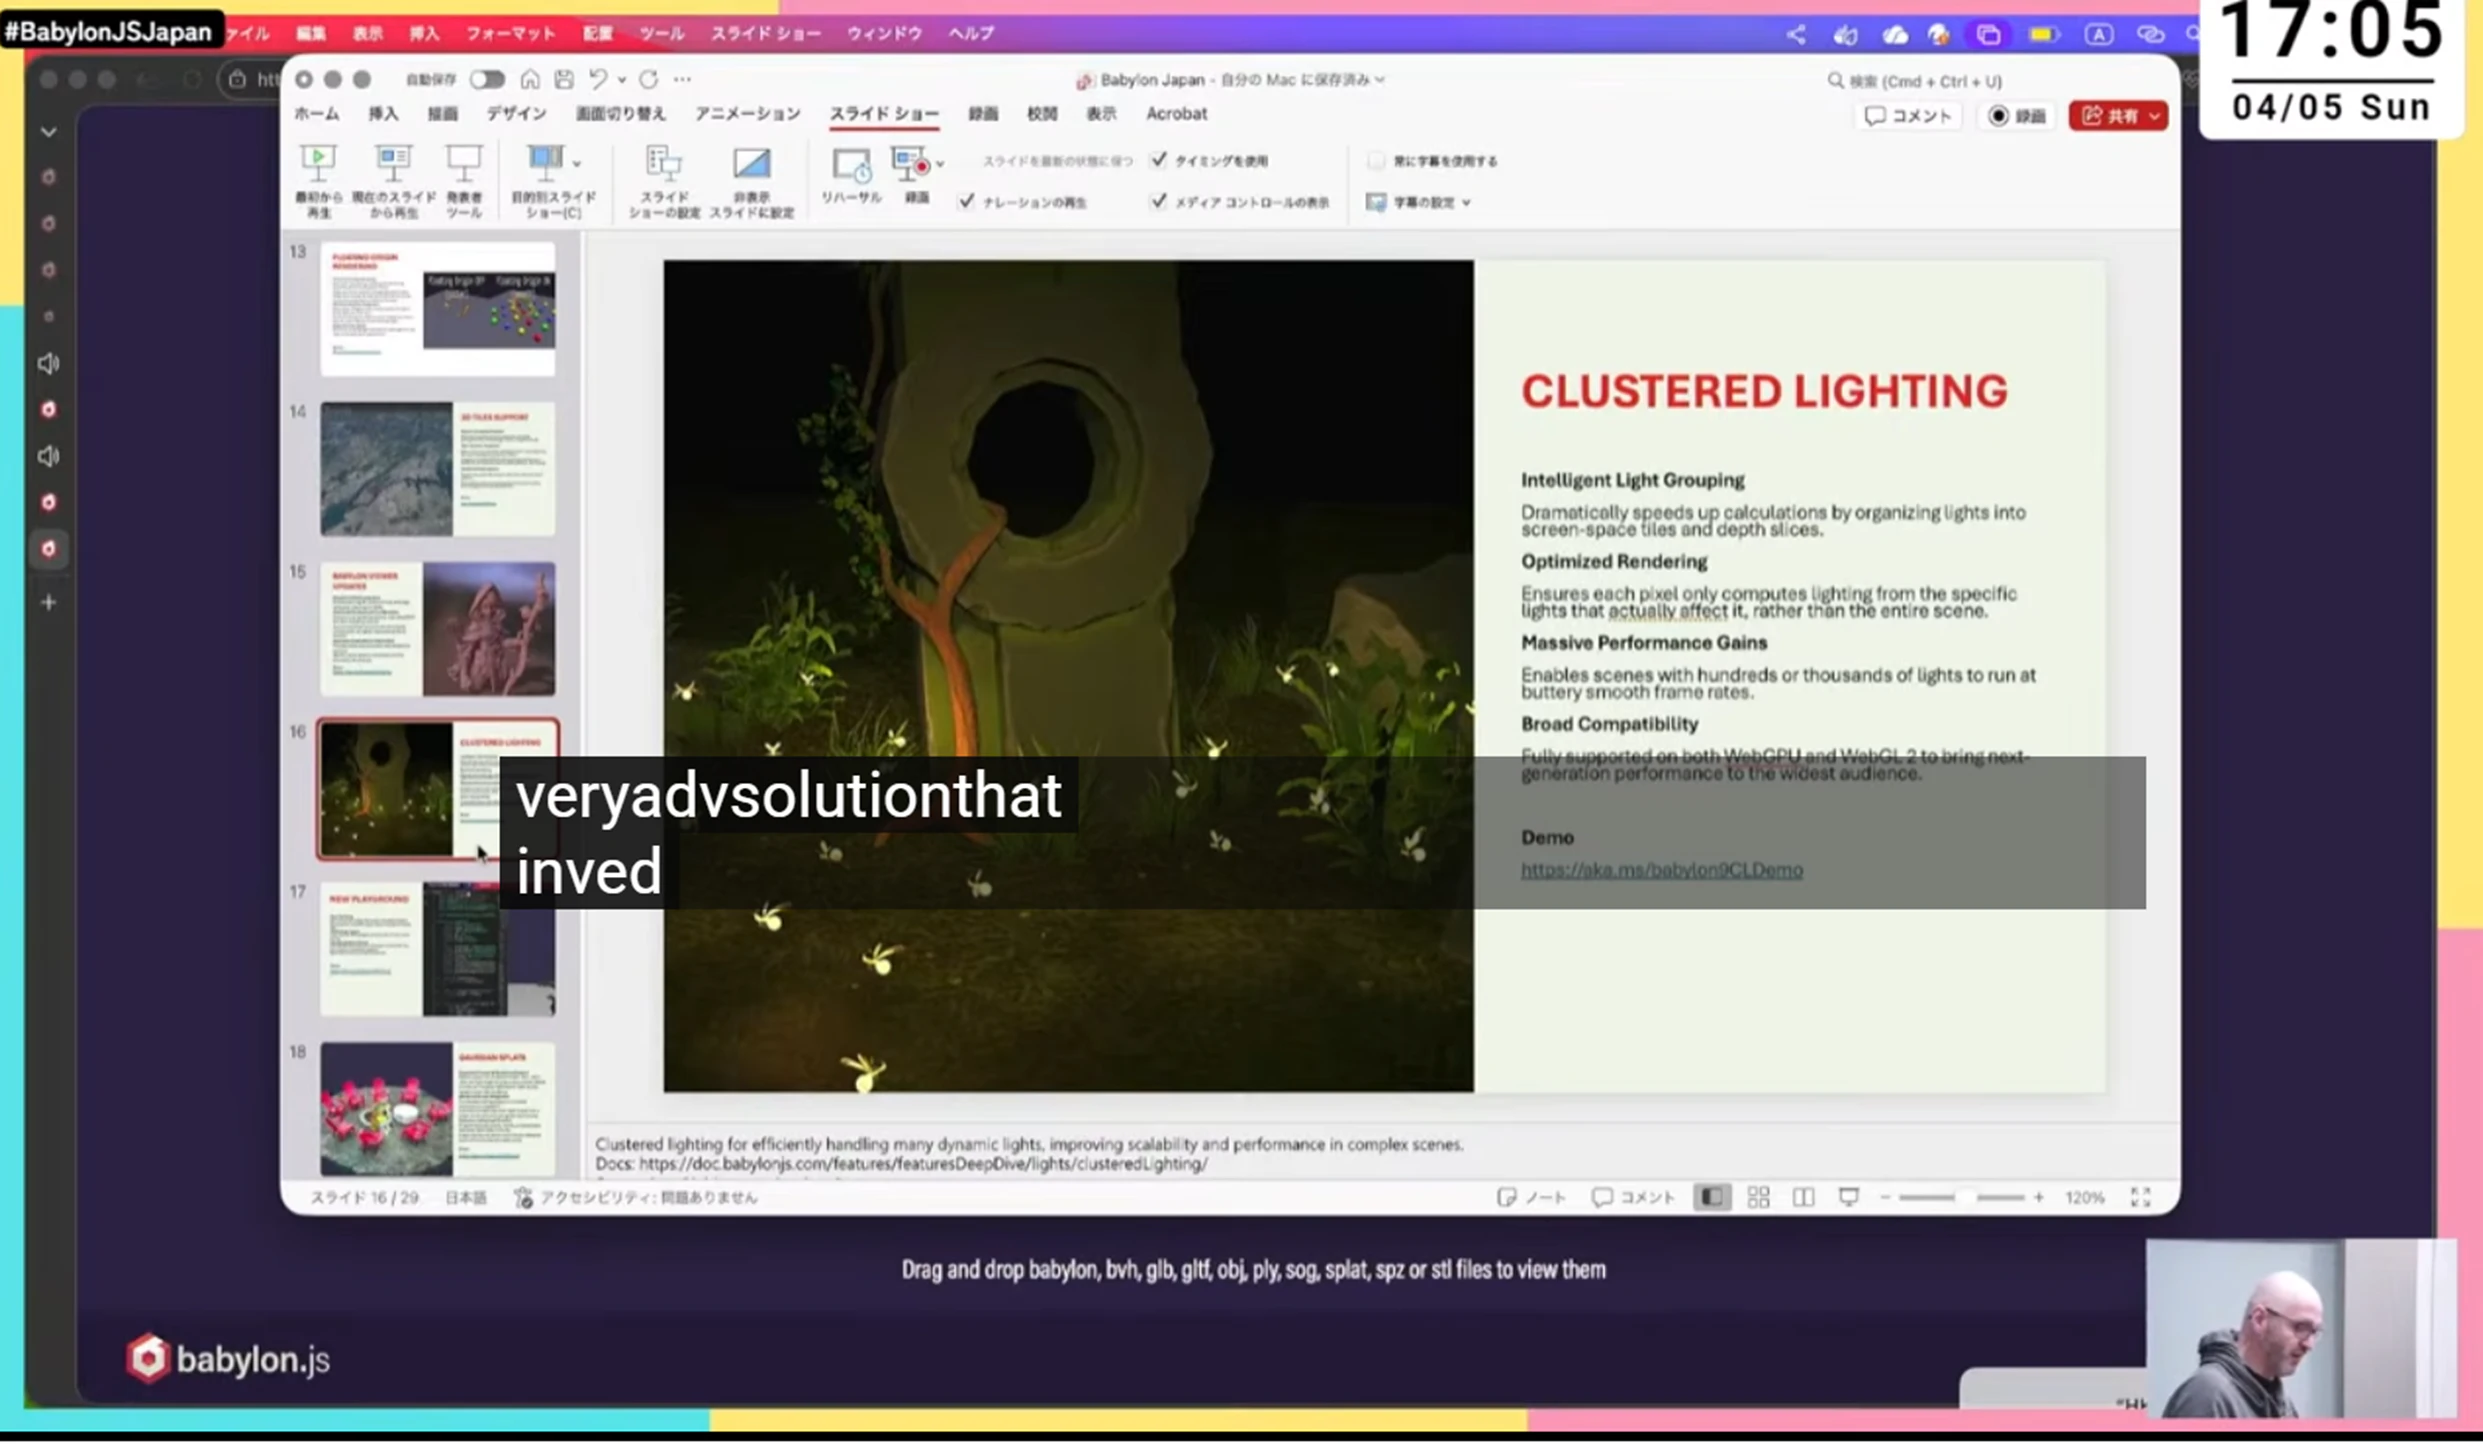Select slide 18 thumbnail
This screenshot has height=1446, width=2483.
[x=437, y=1108]
